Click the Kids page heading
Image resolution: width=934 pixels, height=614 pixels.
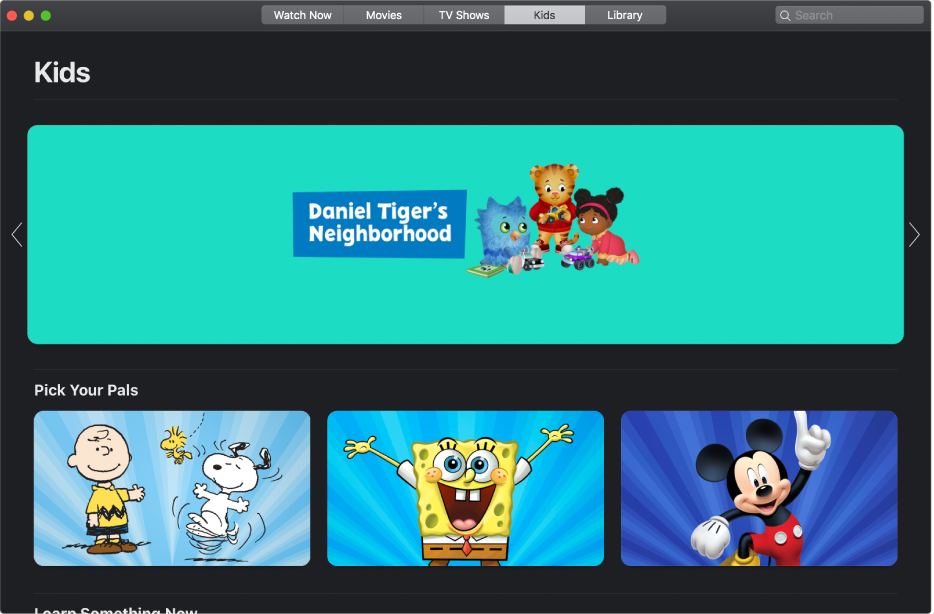click(62, 72)
